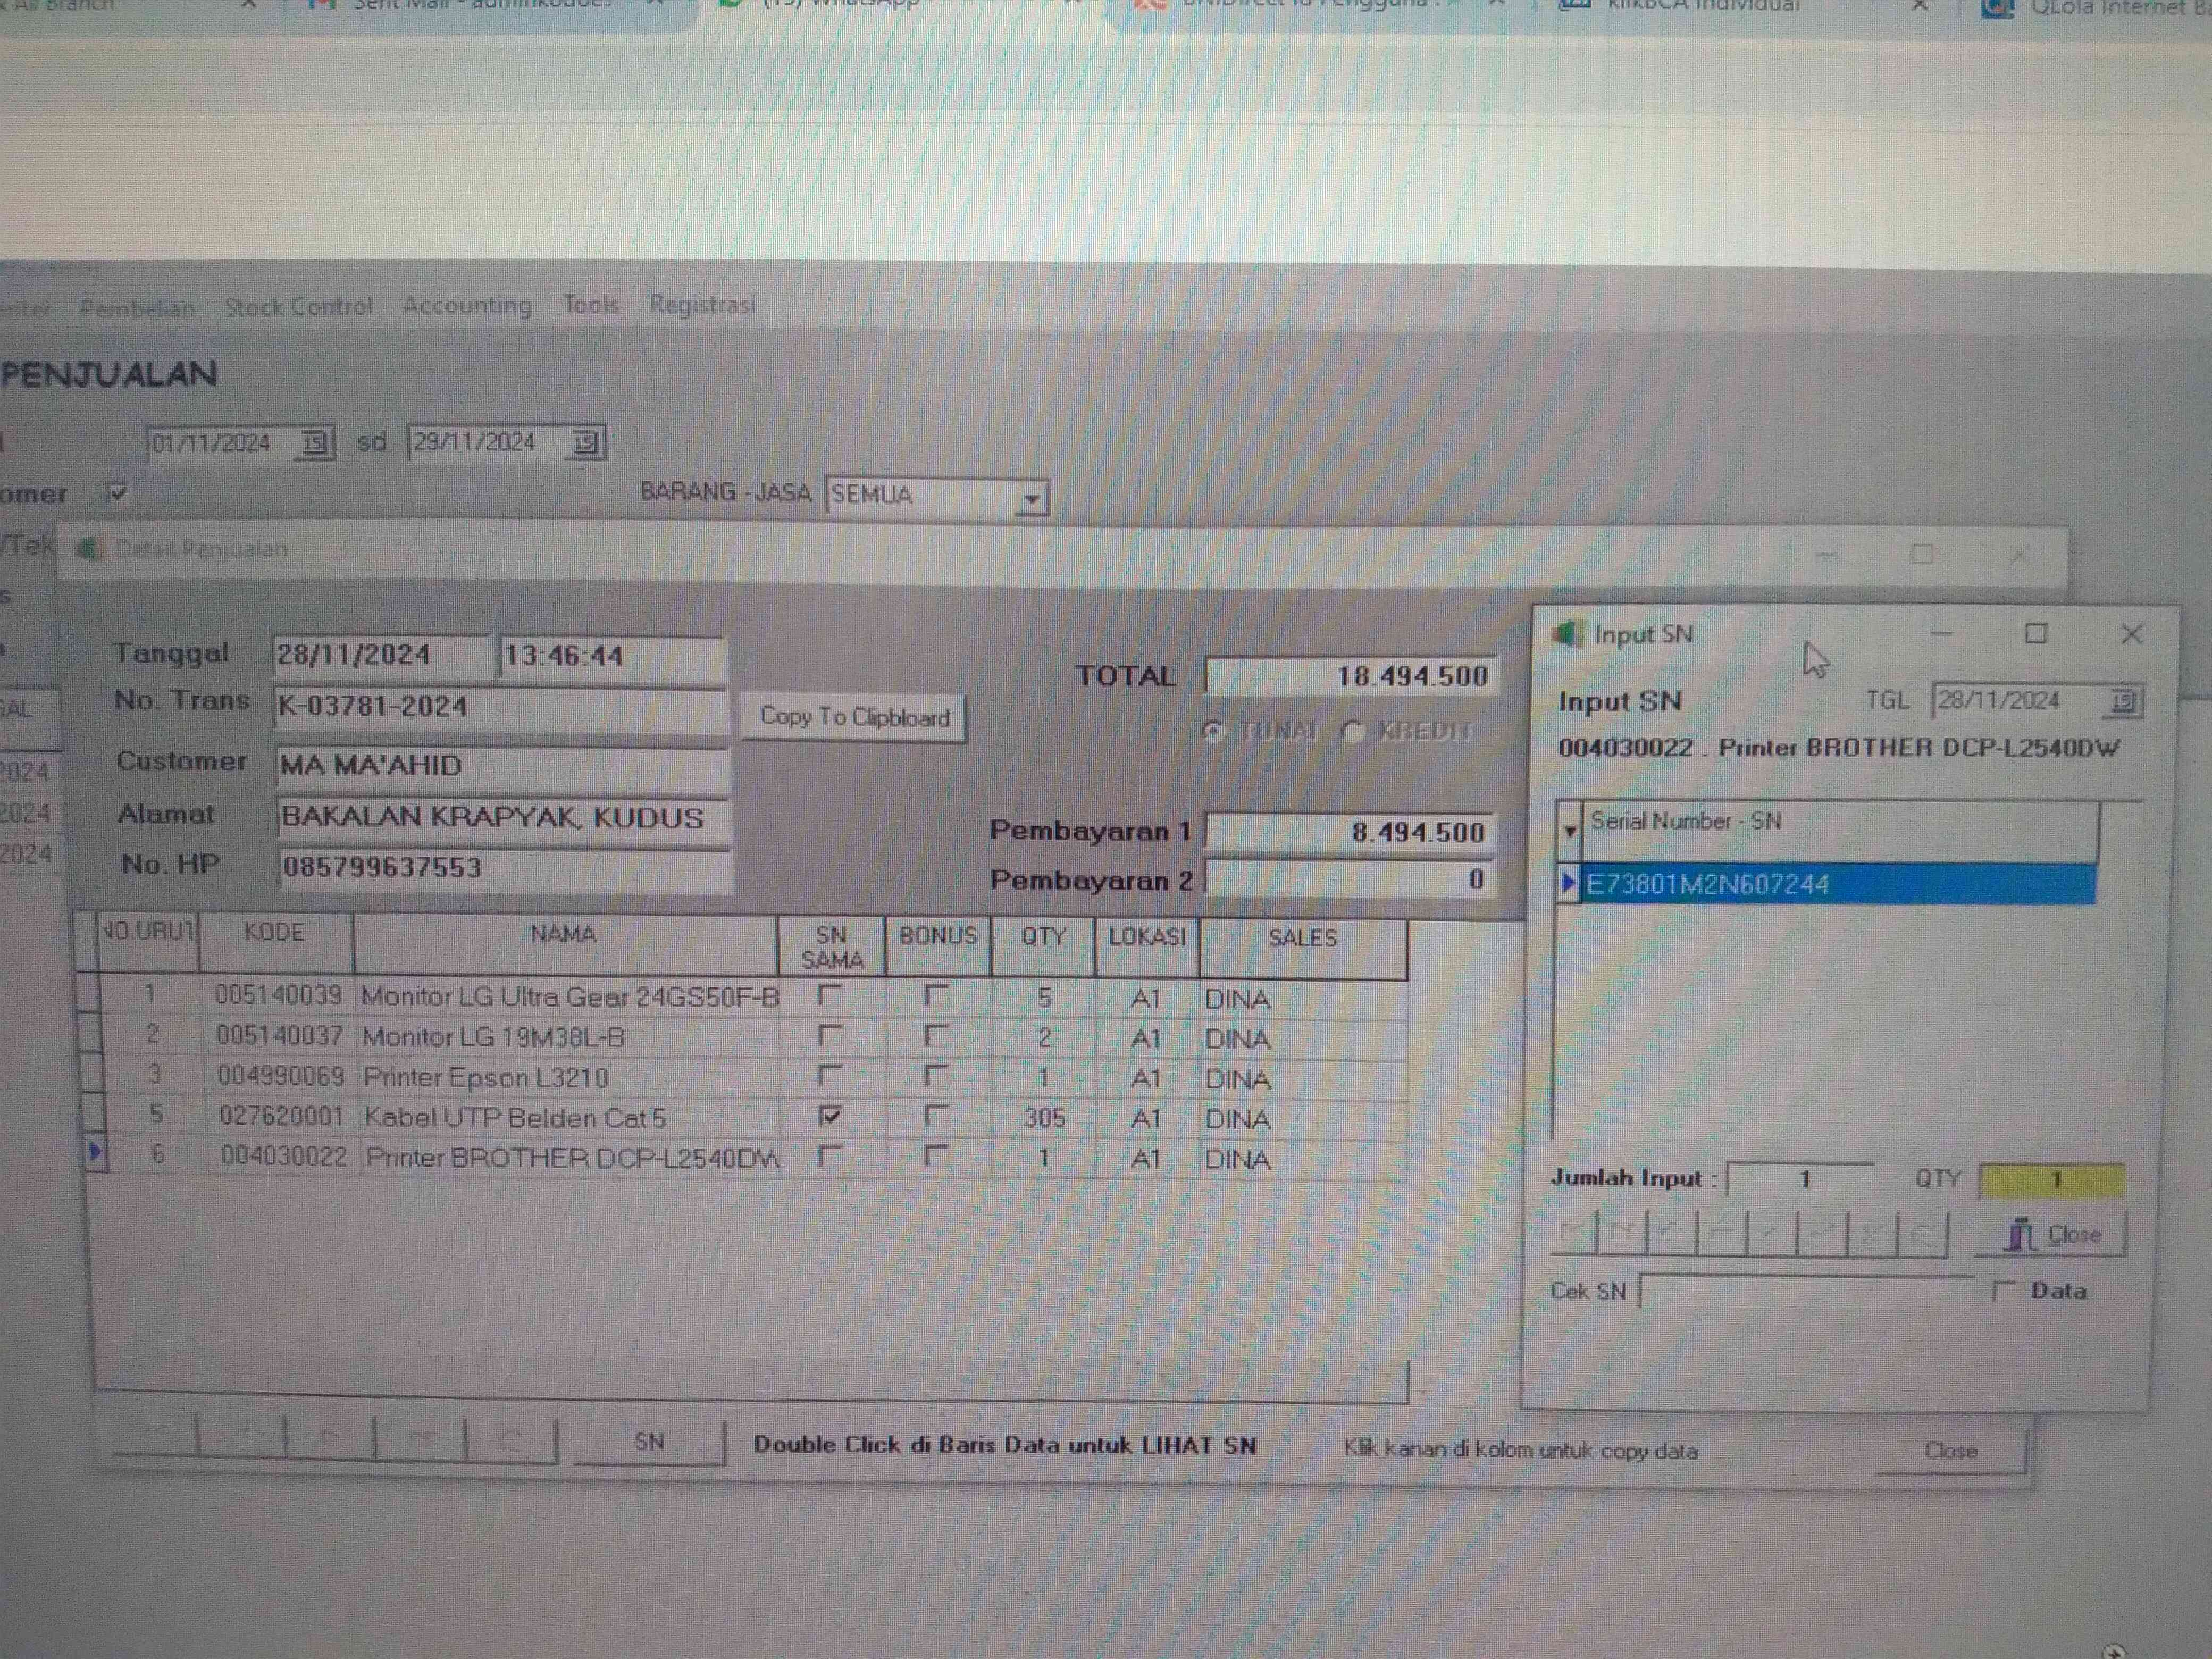Click the Detail Penjualan window icon
This screenshot has width=2212, height=1659.
pyautogui.click(x=90, y=549)
